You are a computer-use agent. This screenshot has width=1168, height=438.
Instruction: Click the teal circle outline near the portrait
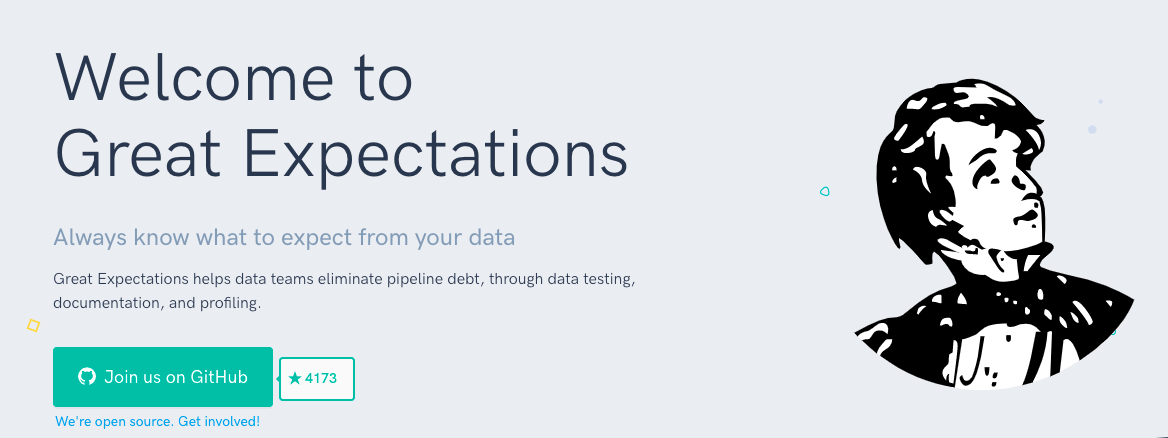point(825,191)
